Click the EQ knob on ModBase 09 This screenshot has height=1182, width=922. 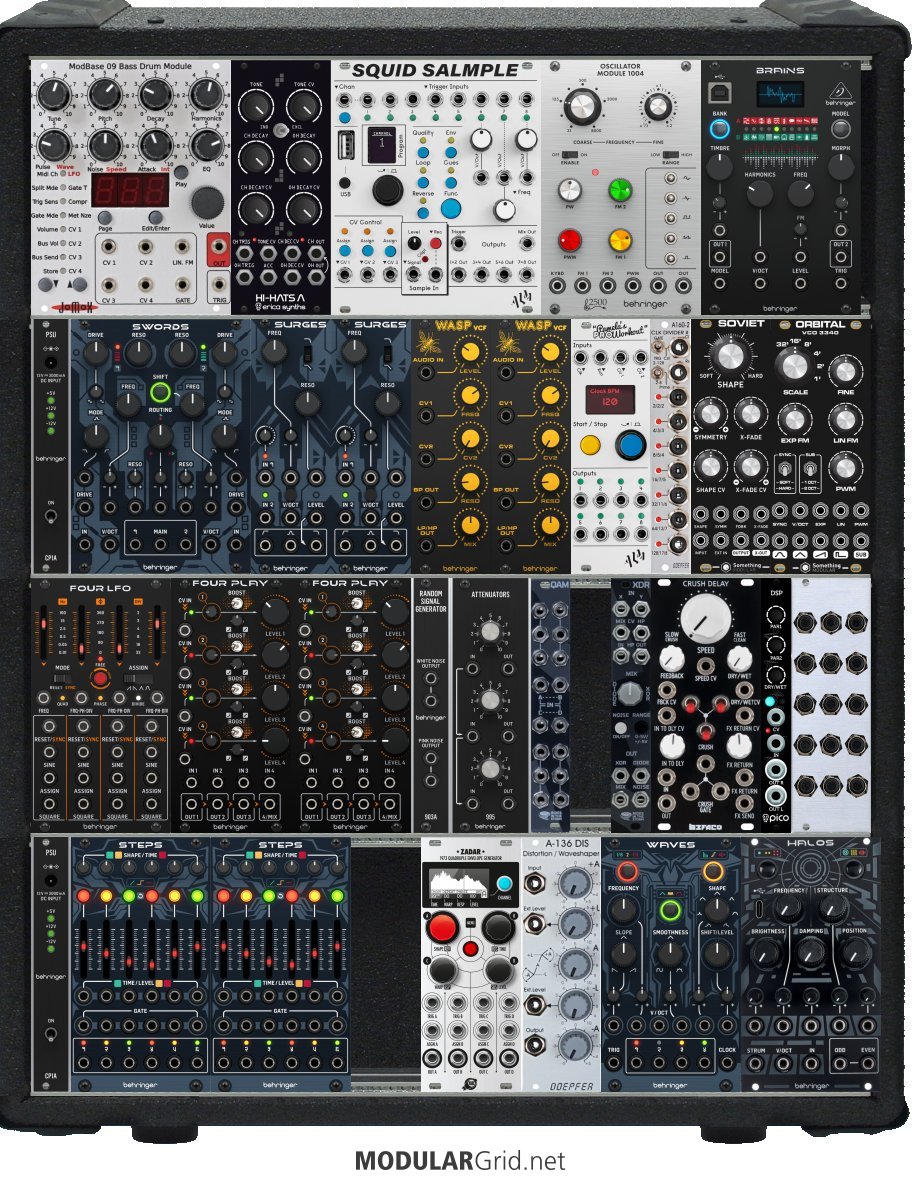tap(206, 145)
